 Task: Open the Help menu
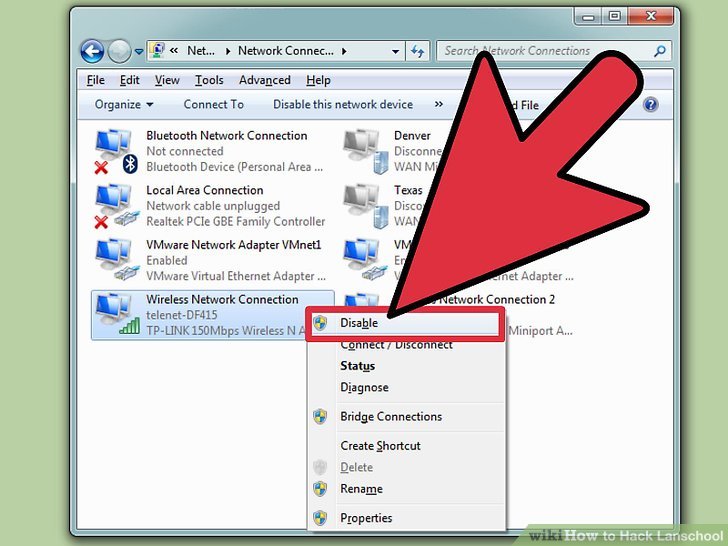(318, 80)
